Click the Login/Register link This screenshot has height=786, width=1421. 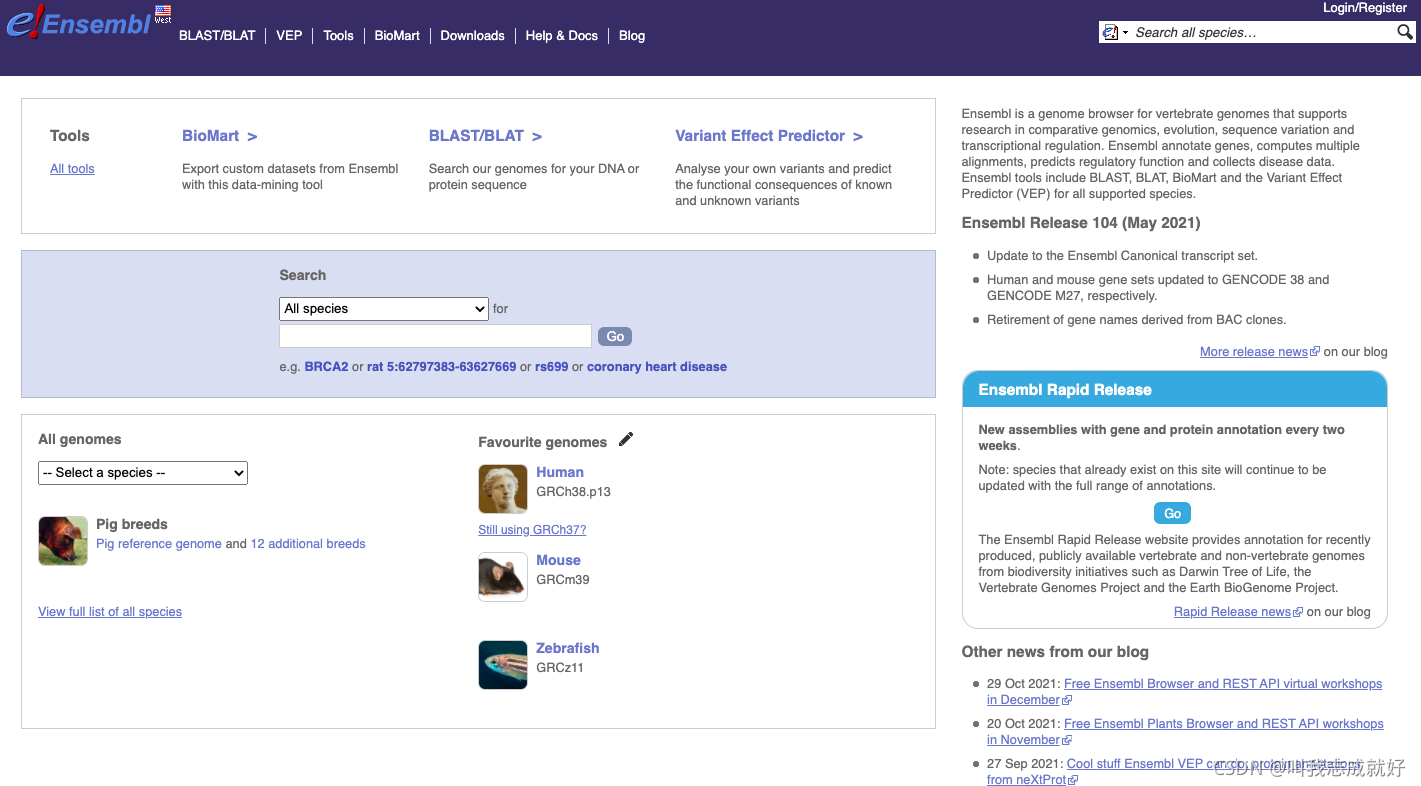click(x=1365, y=8)
